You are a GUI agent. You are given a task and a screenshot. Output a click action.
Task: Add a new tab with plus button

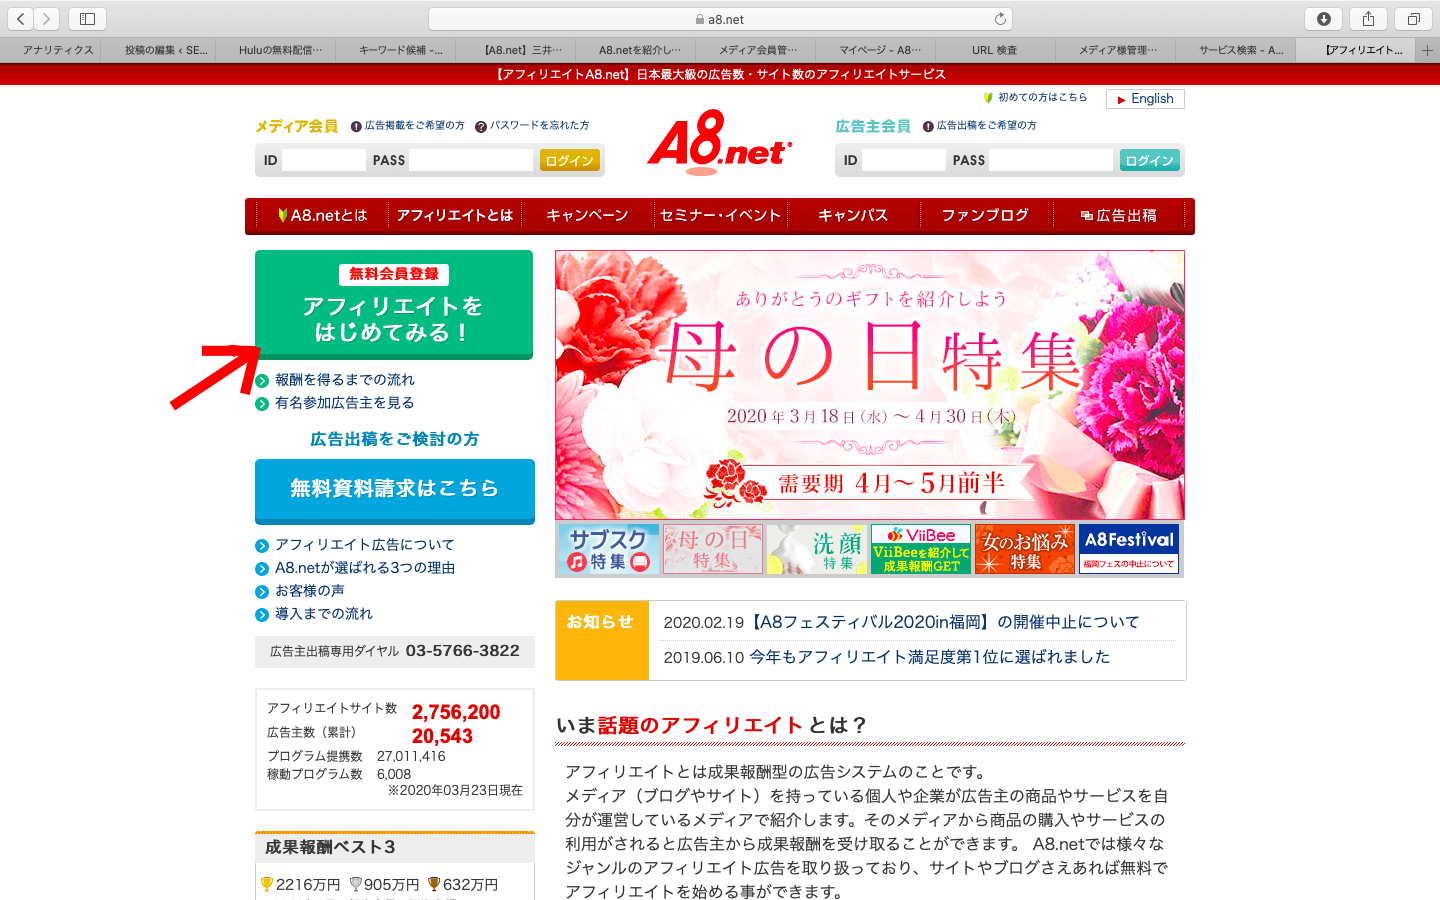click(x=1428, y=50)
